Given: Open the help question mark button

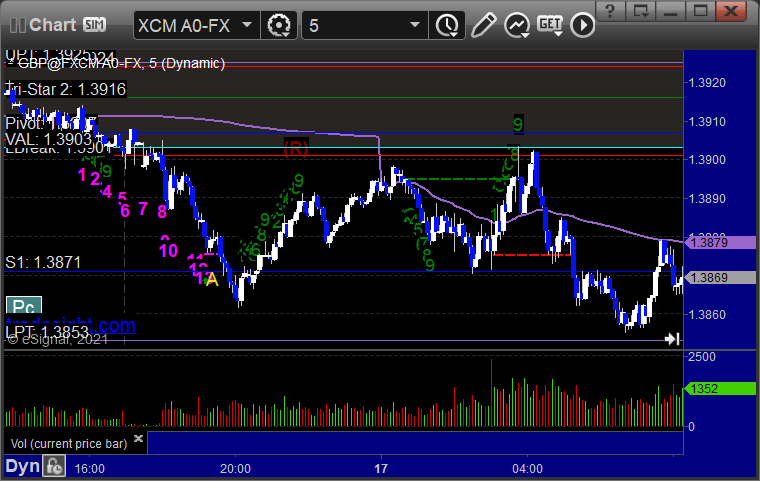Looking at the screenshot, I should point(610,10).
